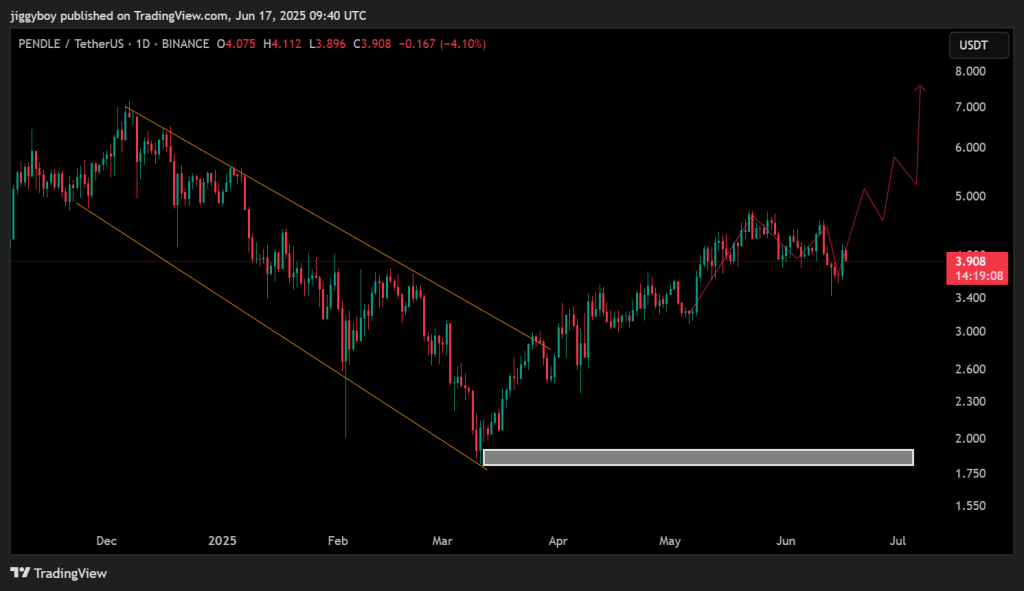Image resolution: width=1024 pixels, height=591 pixels.
Task: Click the low value L3.896
Action: pyautogui.click(x=327, y=44)
